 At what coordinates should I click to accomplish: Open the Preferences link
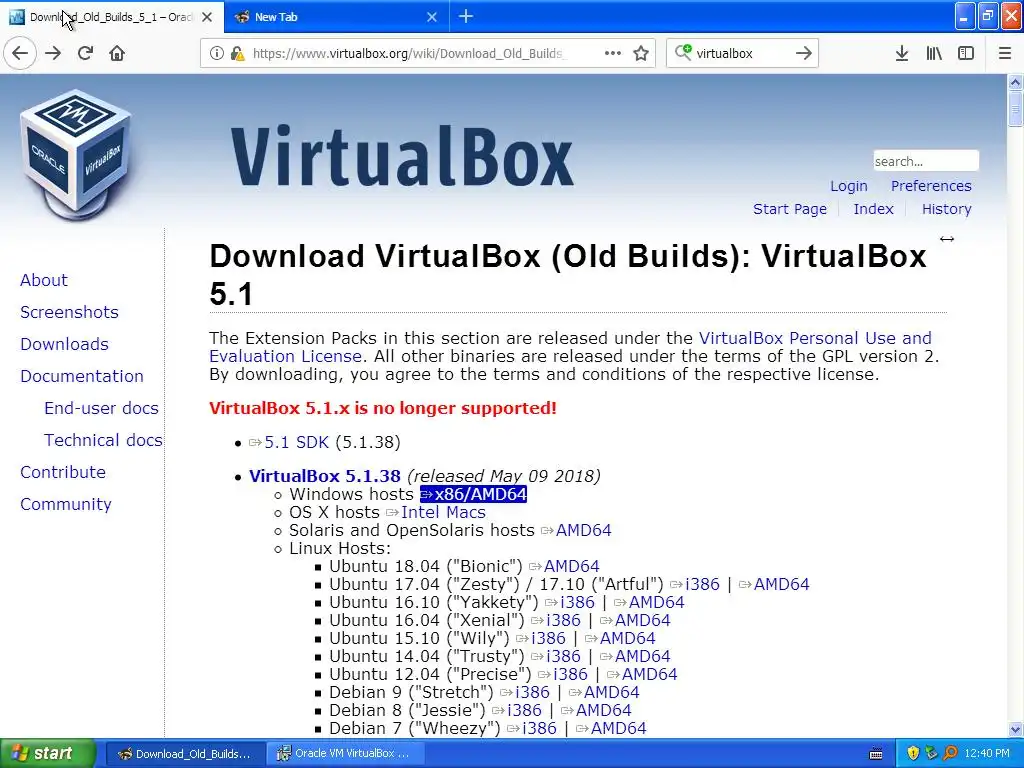pos(931,186)
